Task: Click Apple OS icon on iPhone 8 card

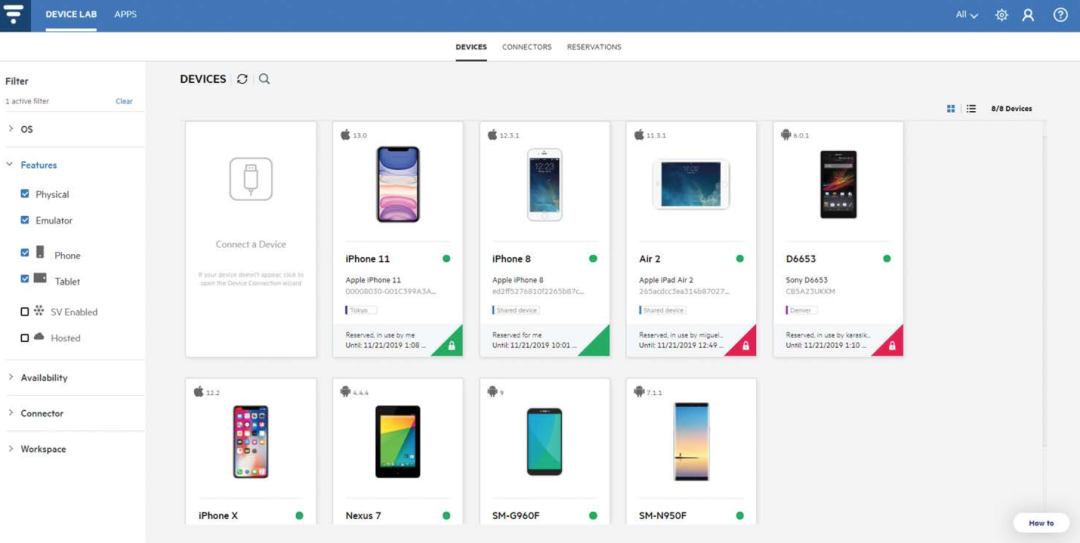Action: tap(492, 134)
